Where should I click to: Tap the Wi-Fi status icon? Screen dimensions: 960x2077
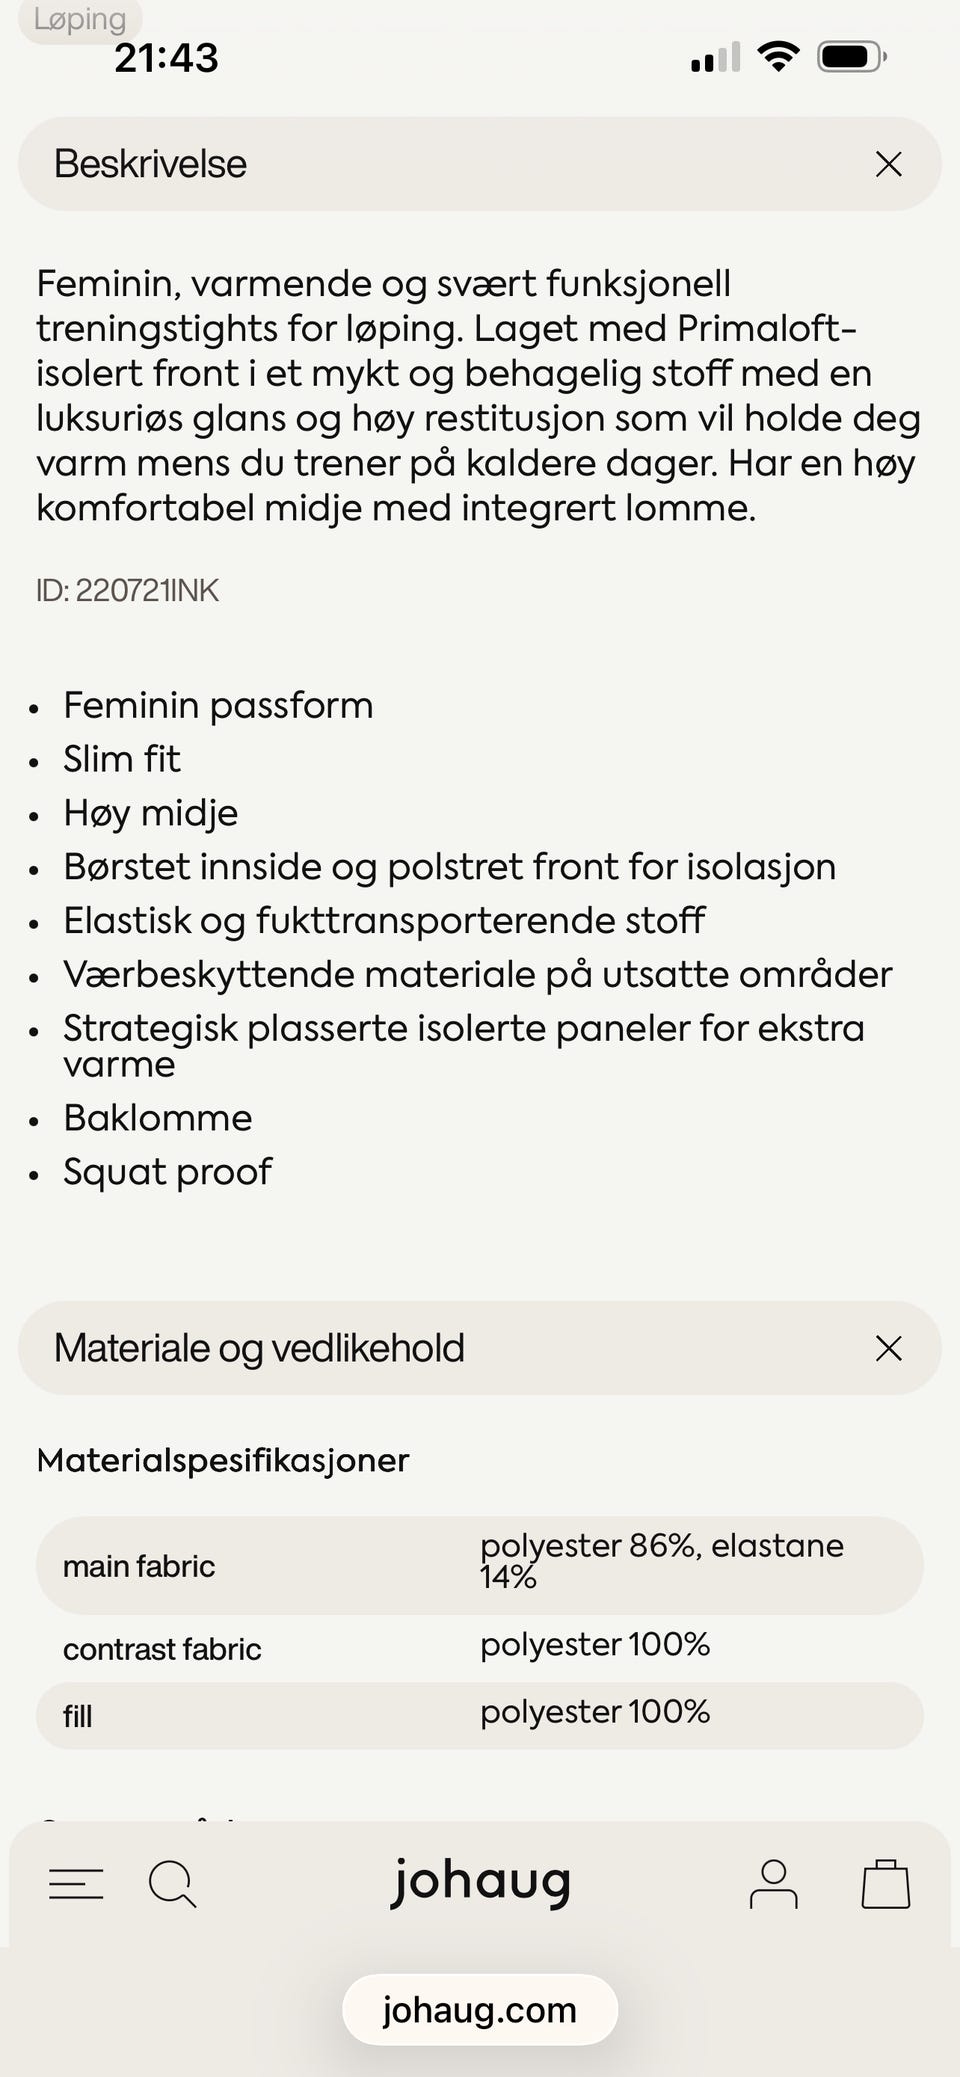[778, 56]
